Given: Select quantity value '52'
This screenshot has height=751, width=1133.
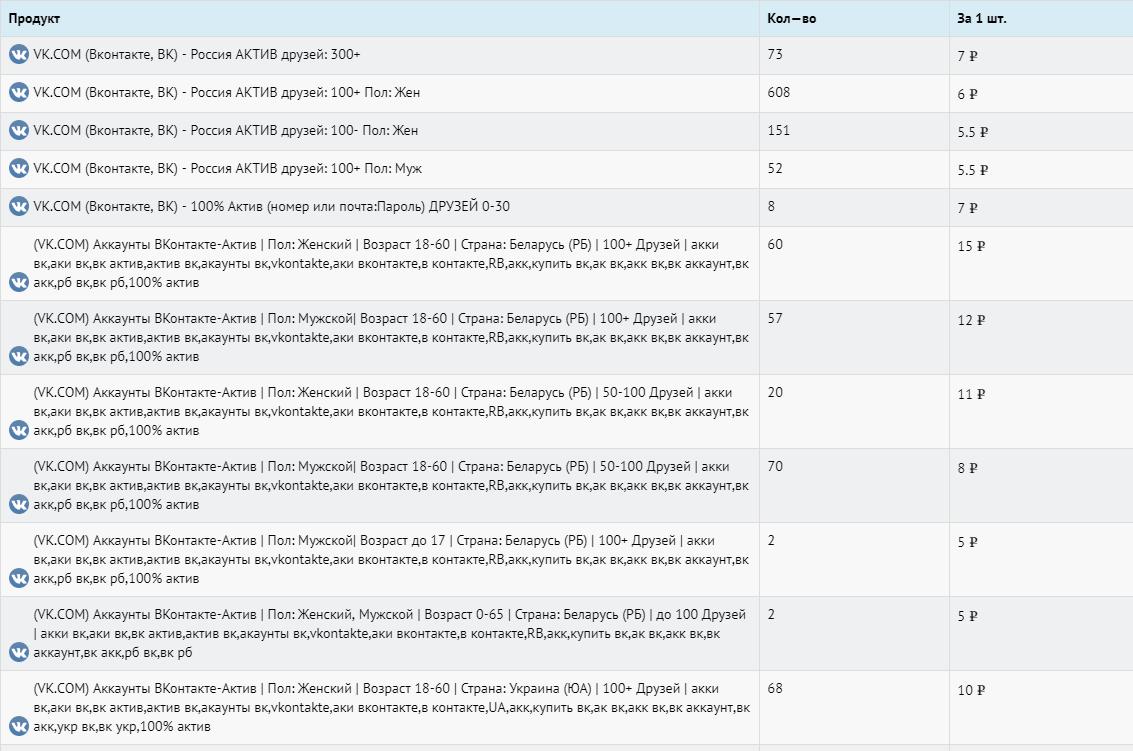Looking at the screenshot, I should [775, 168].
